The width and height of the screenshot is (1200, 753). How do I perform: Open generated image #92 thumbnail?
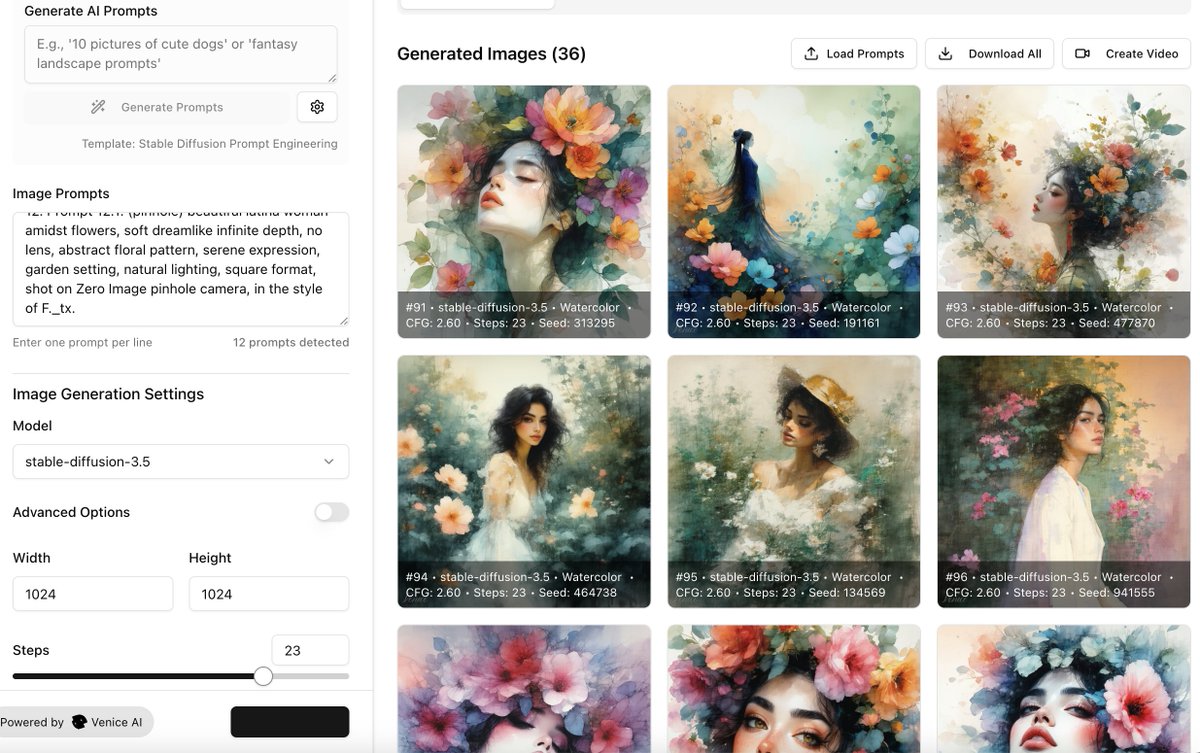tap(794, 211)
